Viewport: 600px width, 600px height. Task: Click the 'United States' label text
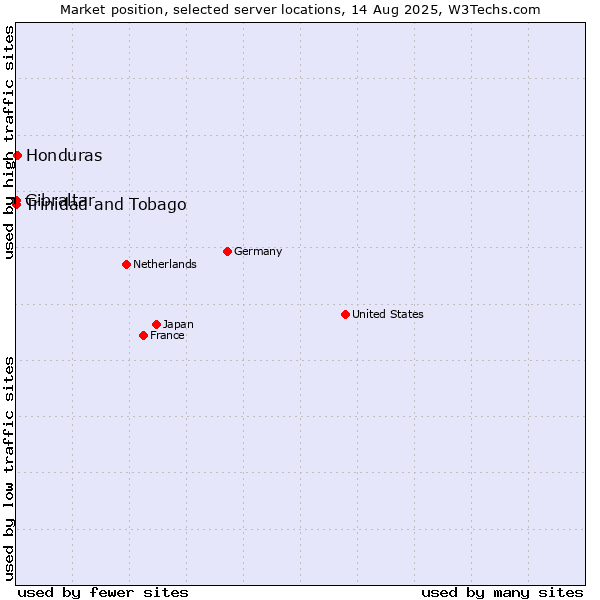388,314
